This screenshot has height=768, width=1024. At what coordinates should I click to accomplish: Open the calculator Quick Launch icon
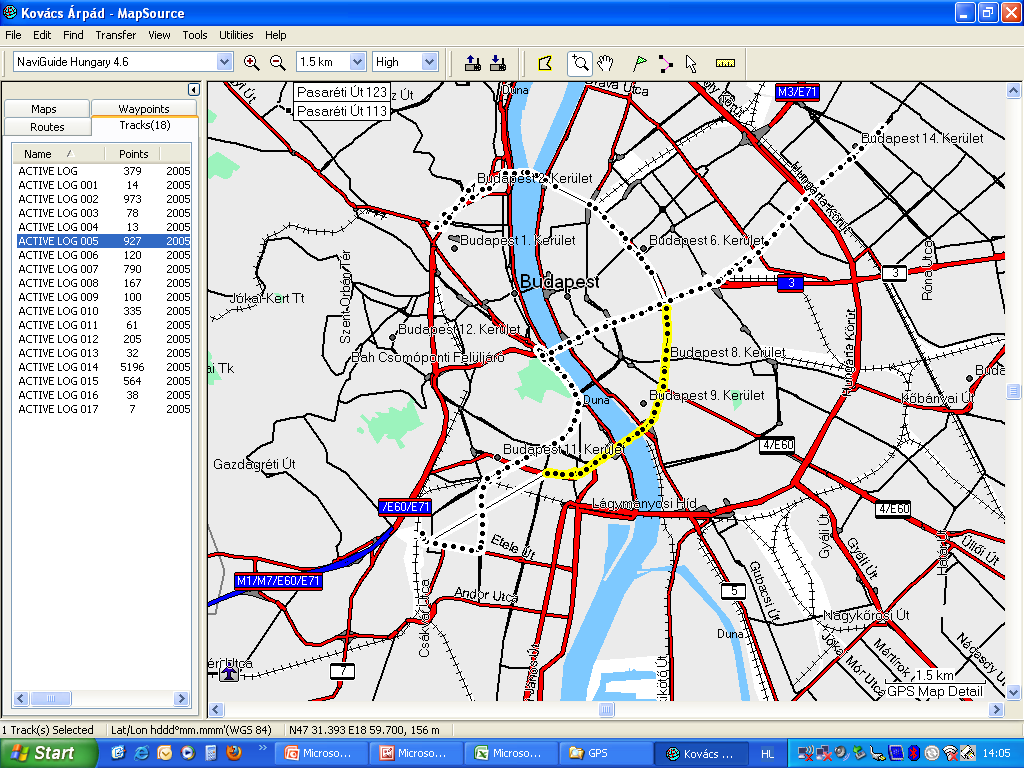click(x=211, y=753)
